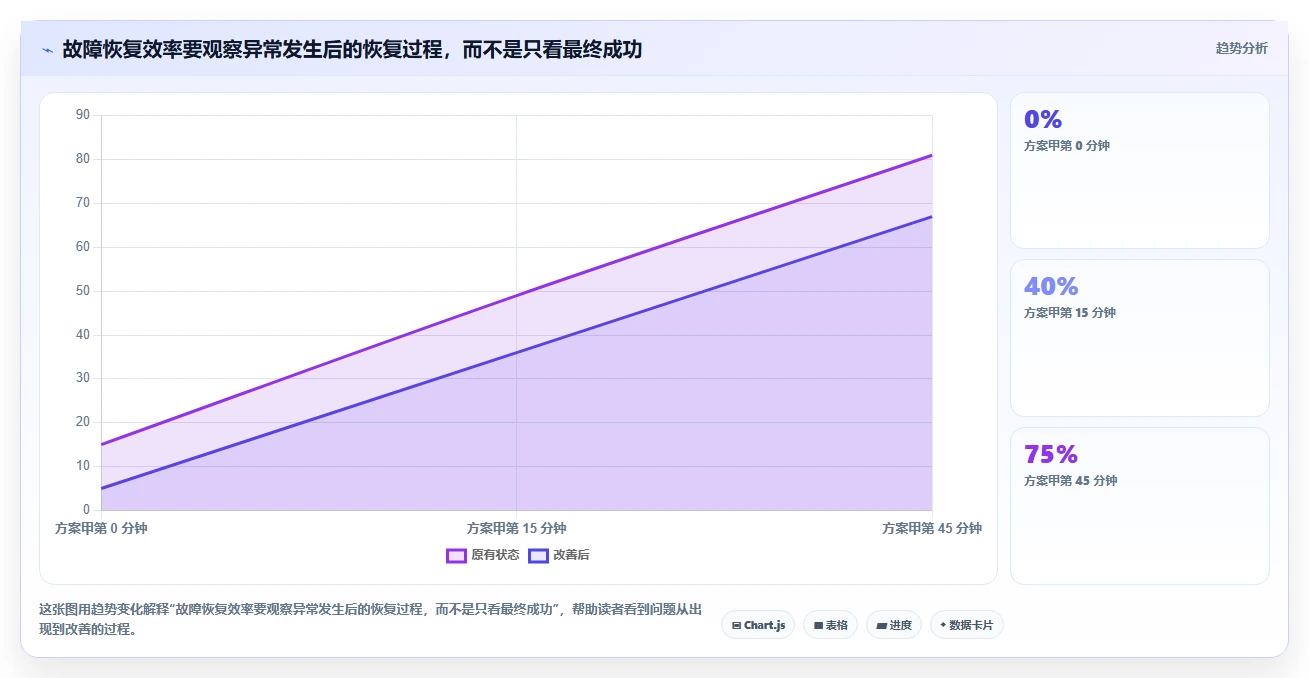The height and width of the screenshot is (678, 1309).
Task: Click the 数据卡片 tag chip
Action: [x=966, y=625]
